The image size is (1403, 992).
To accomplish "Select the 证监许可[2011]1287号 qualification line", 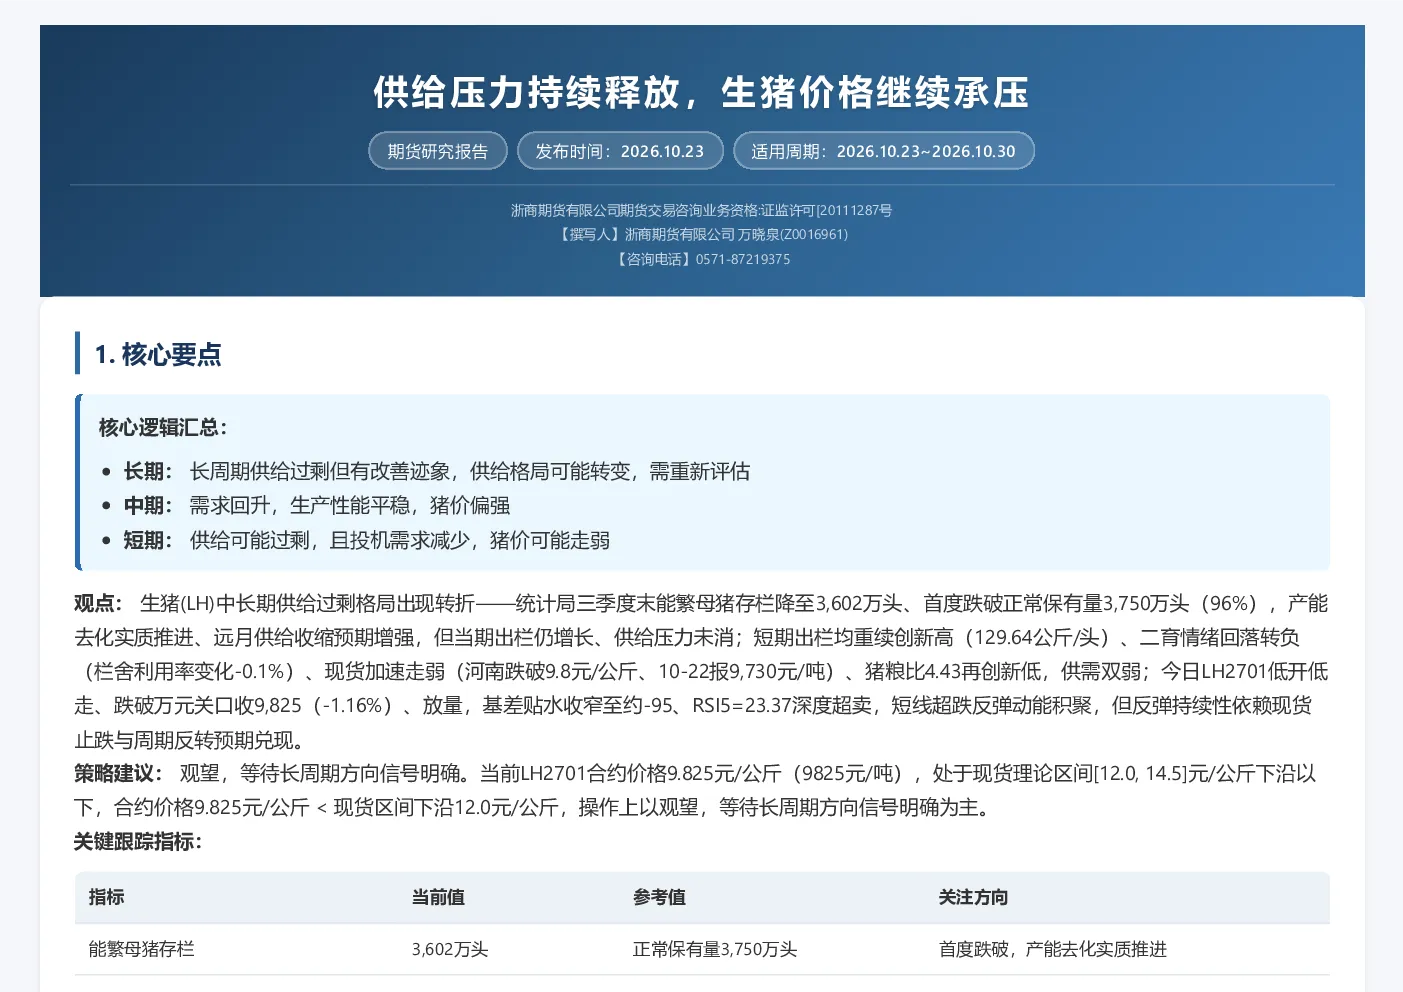I will [701, 210].
